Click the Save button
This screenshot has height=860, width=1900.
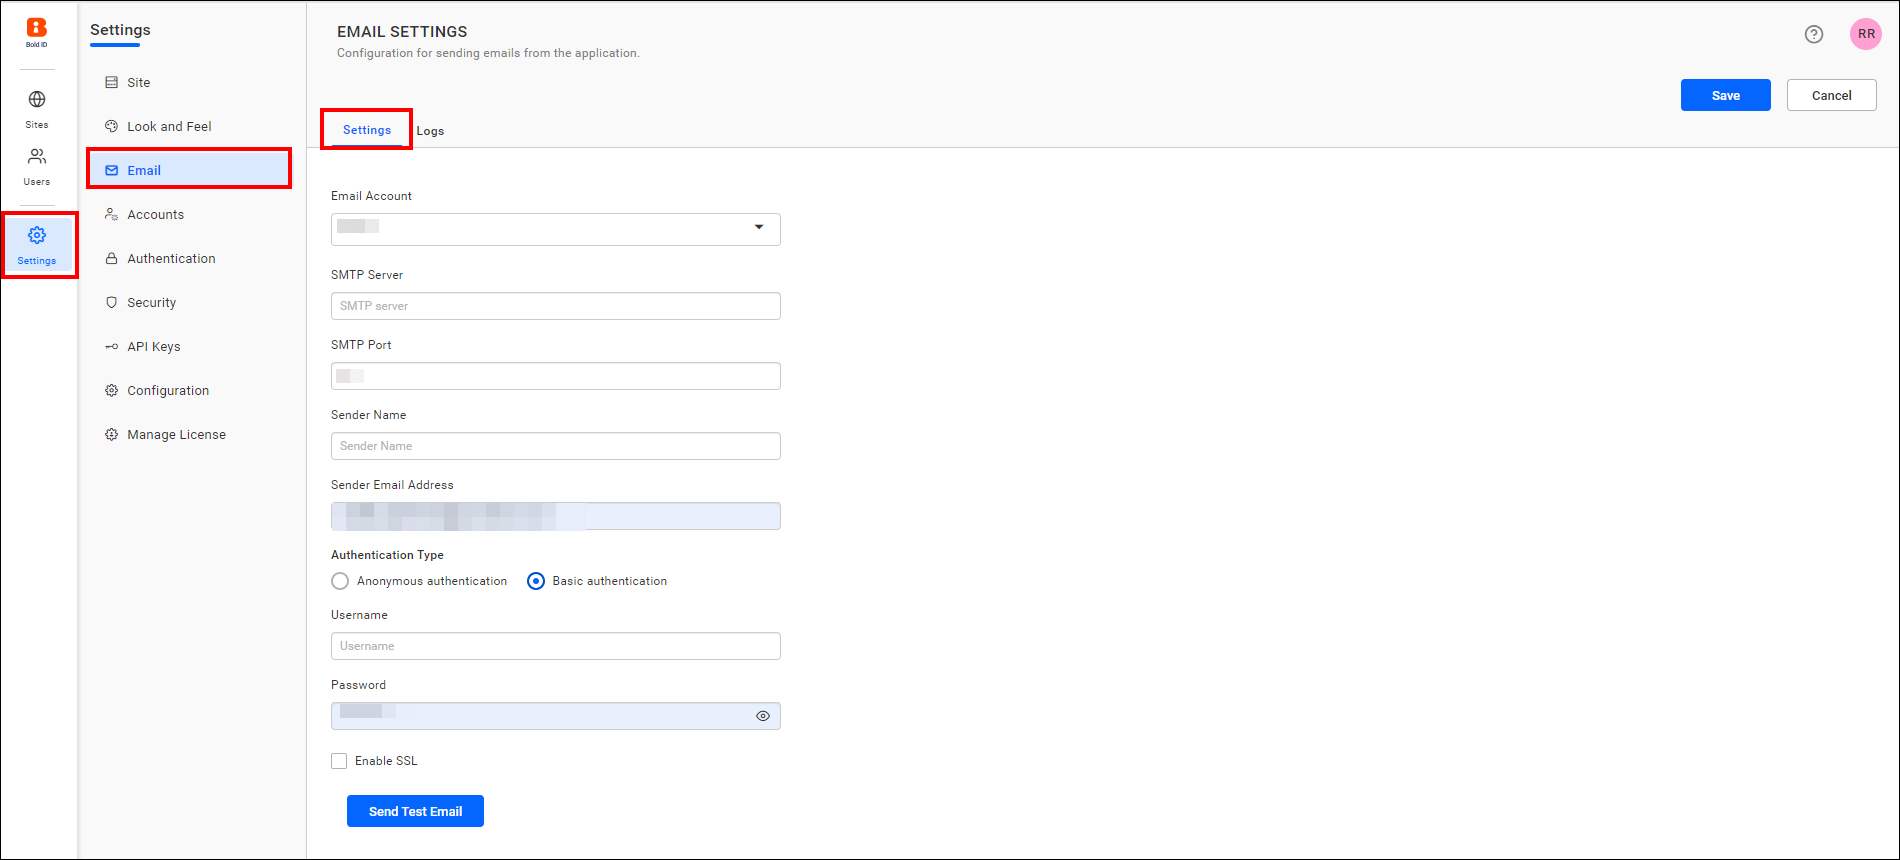point(1726,95)
